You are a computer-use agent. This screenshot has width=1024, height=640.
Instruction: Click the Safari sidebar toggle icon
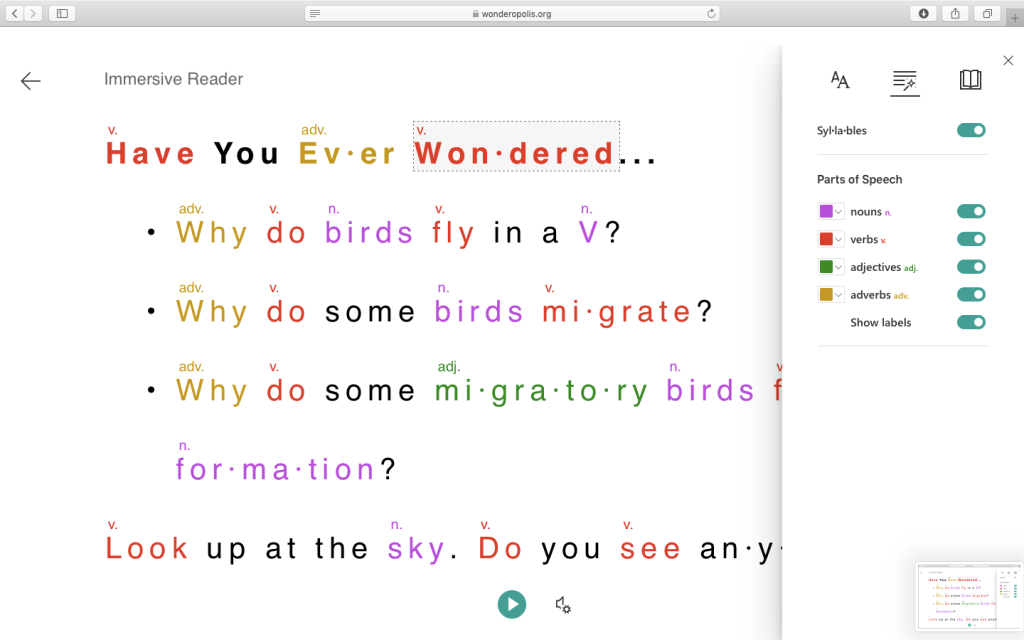[x=62, y=13]
